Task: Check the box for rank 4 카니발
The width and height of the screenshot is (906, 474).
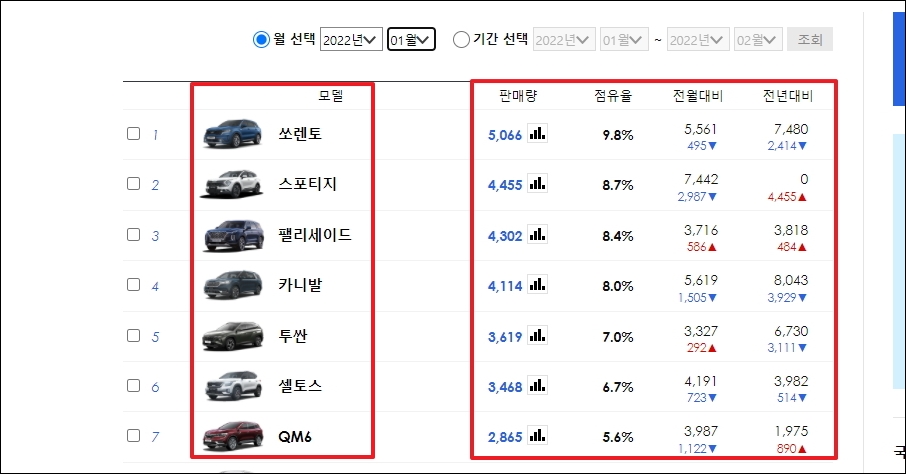Action: point(133,284)
